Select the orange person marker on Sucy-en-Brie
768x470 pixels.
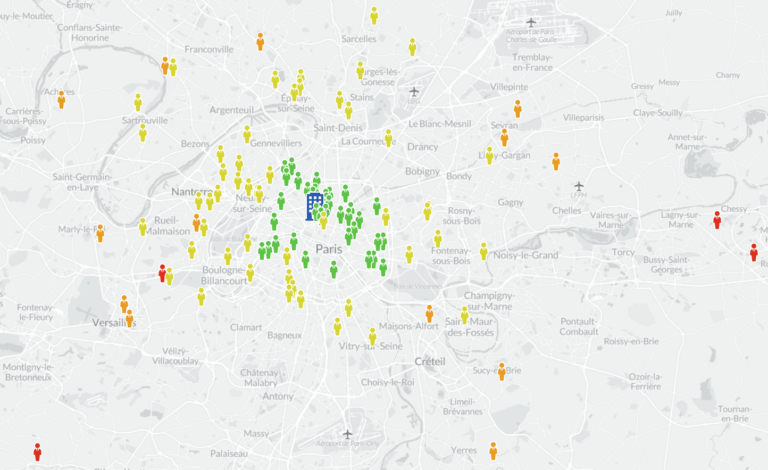(502, 372)
